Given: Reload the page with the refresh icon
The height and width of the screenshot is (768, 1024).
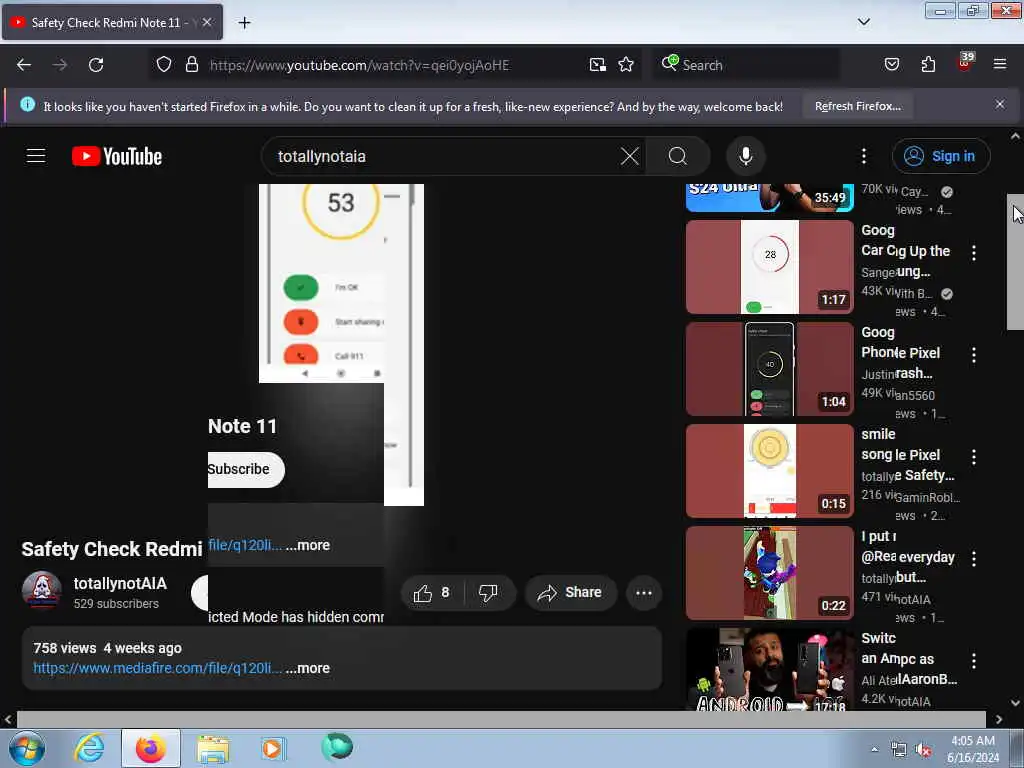Looking at the screenshot, I should pos(96,65).
